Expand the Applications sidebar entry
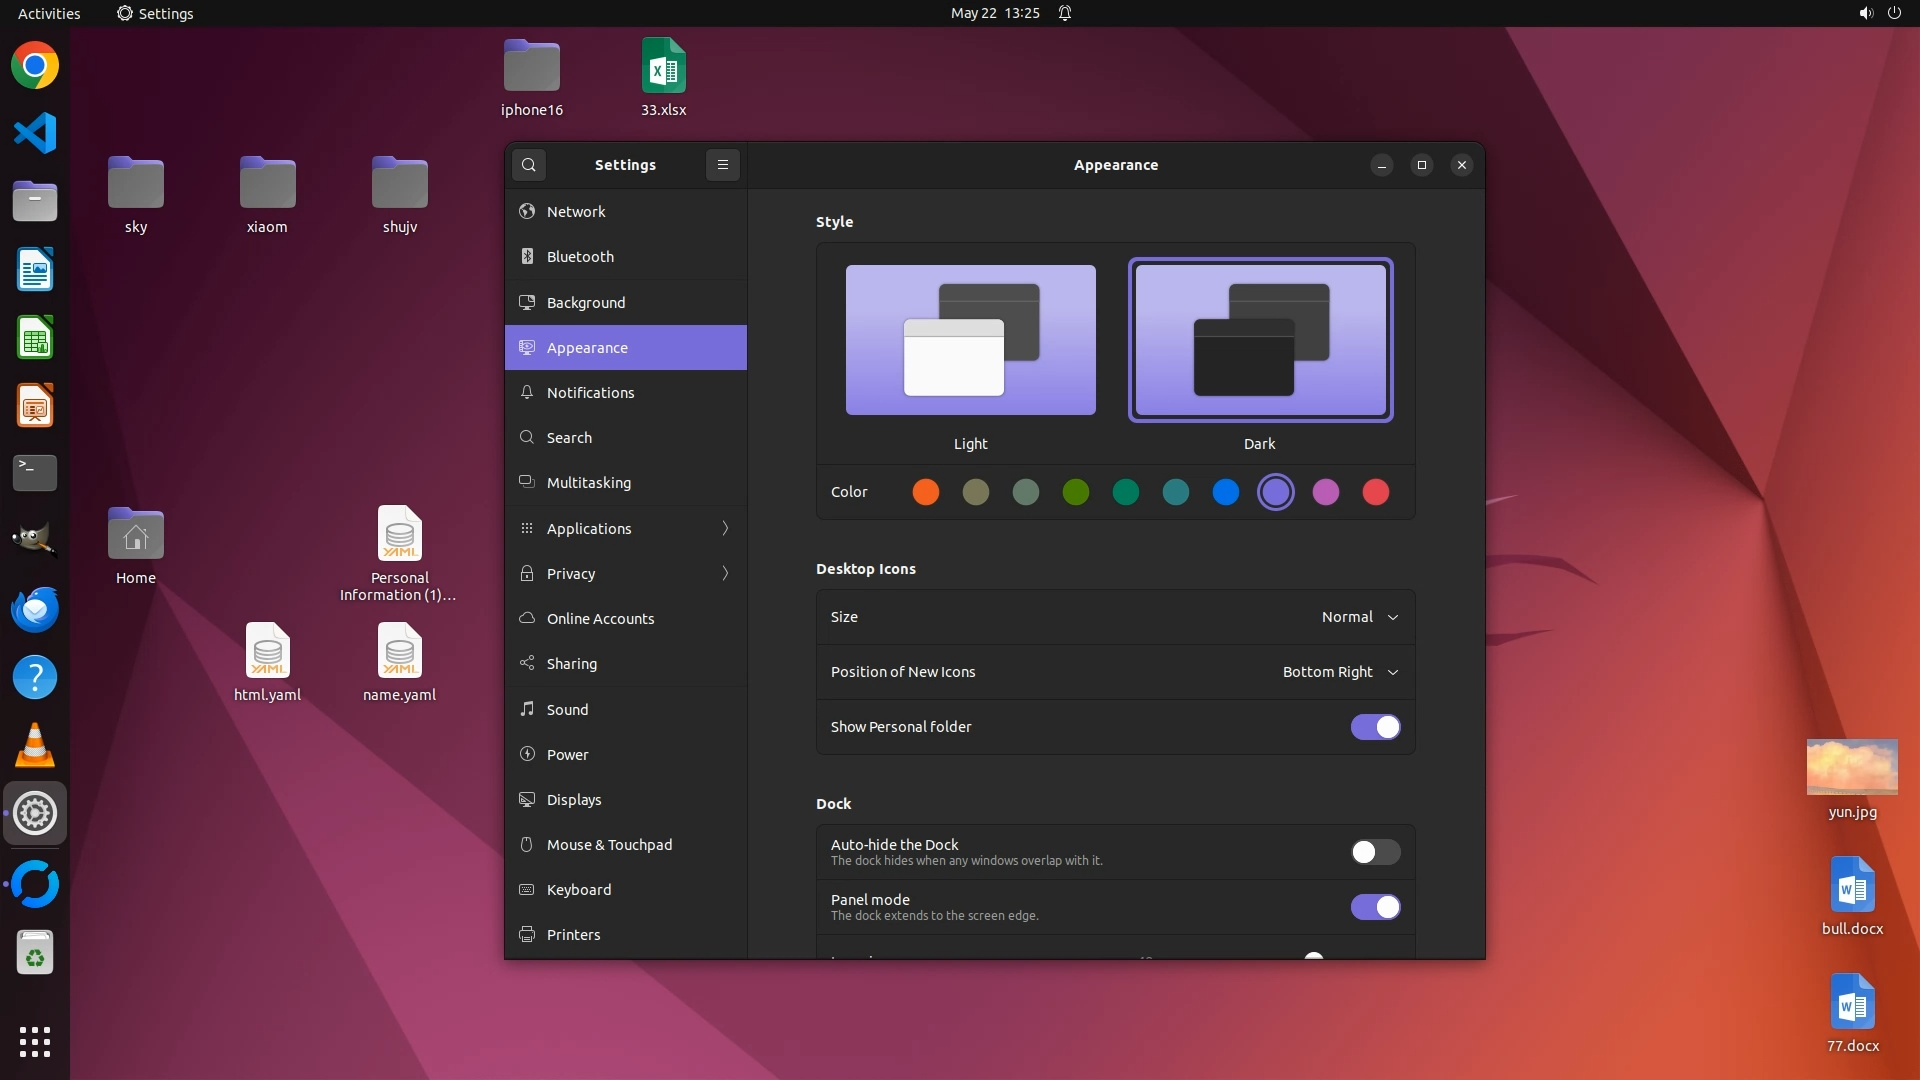Viewport: 1920px width, 1080px height. pos(625,528)
